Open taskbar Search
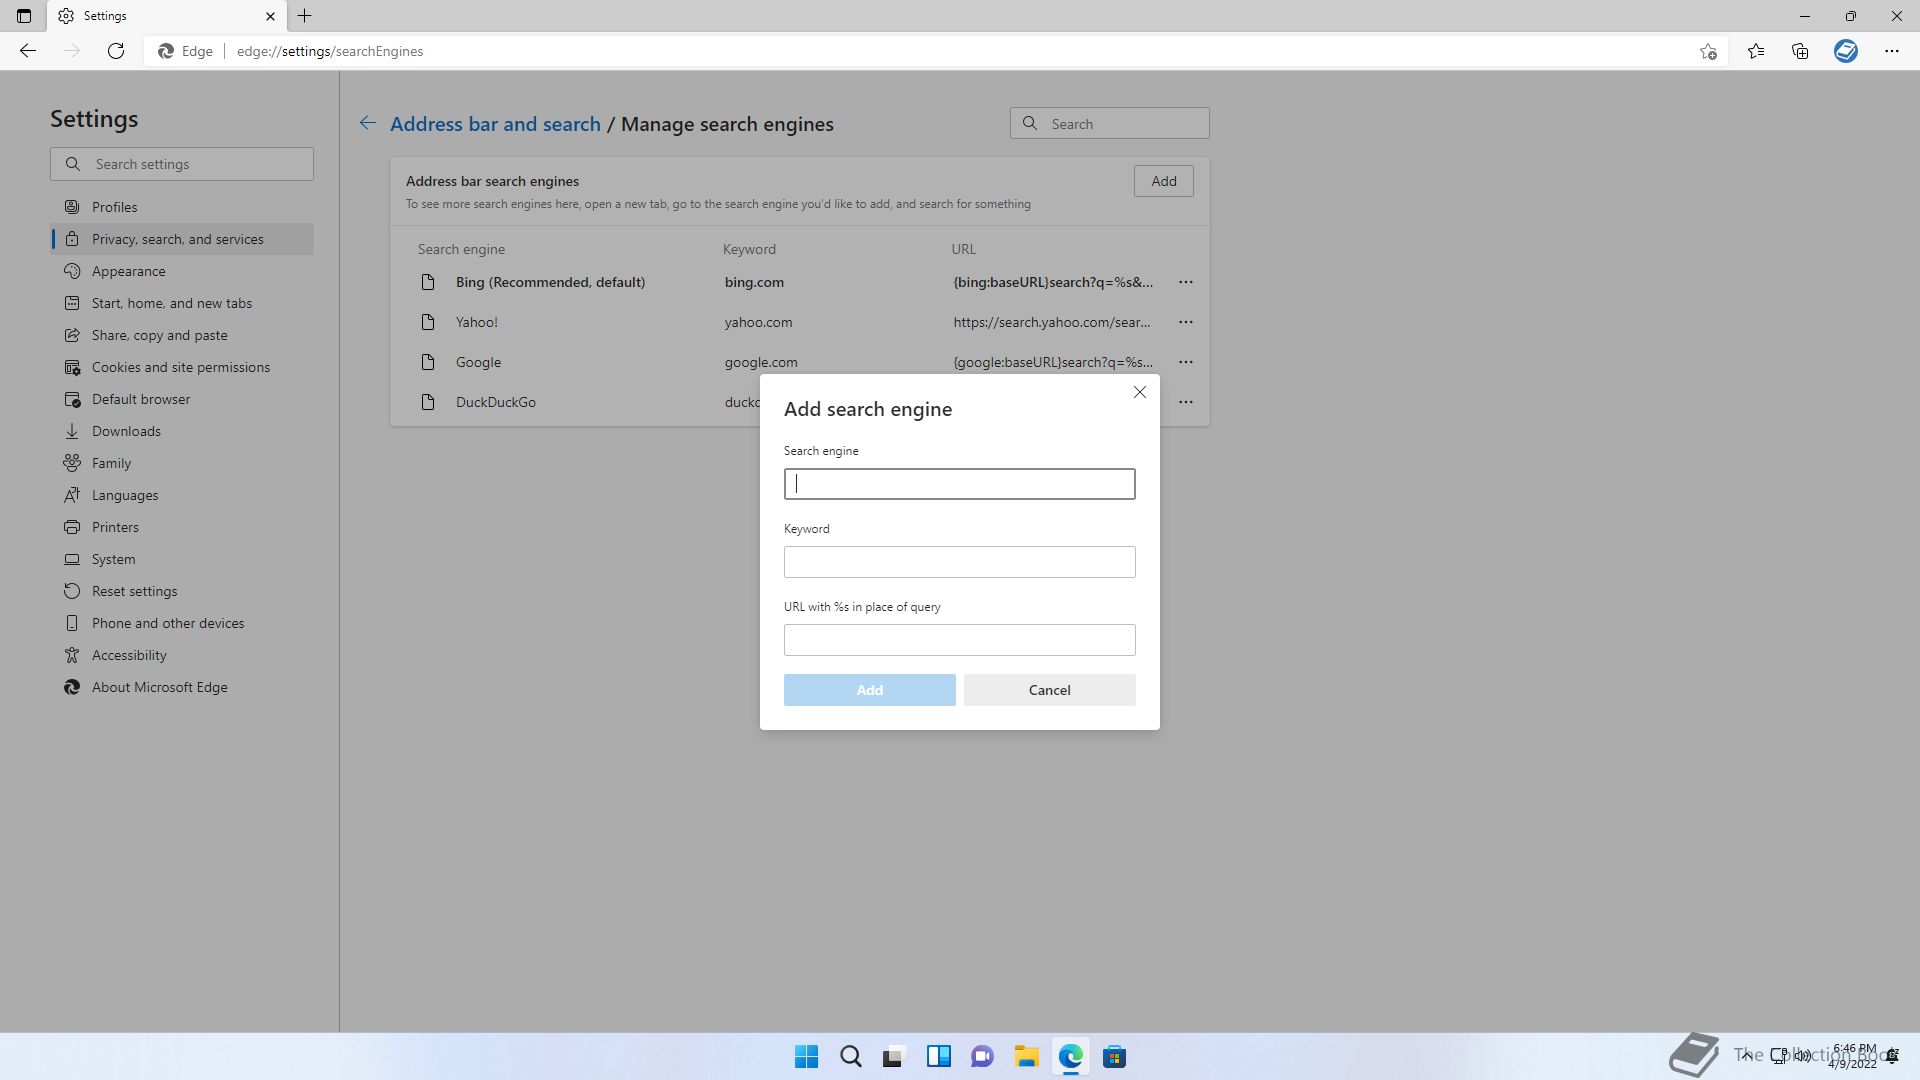1920x1080 pixels. 850,1057
